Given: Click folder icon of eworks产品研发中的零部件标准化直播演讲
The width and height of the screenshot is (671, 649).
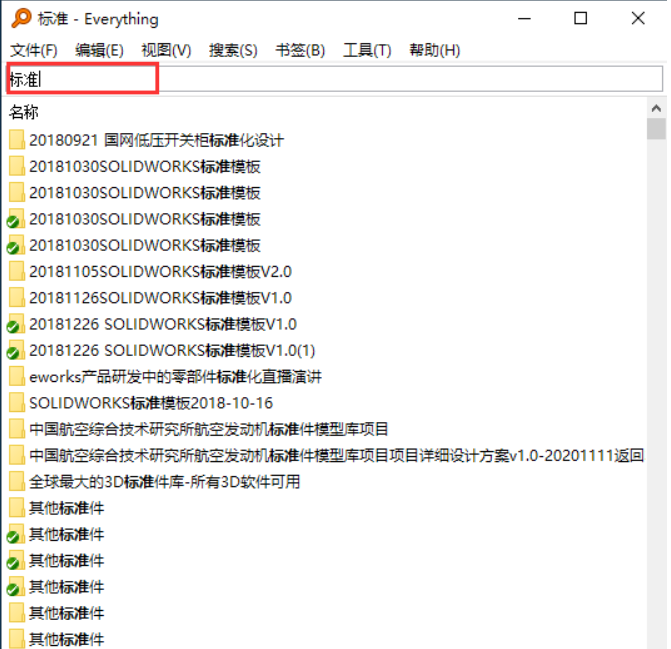Looking at the screenshot, I should click(x=17, y=376).
